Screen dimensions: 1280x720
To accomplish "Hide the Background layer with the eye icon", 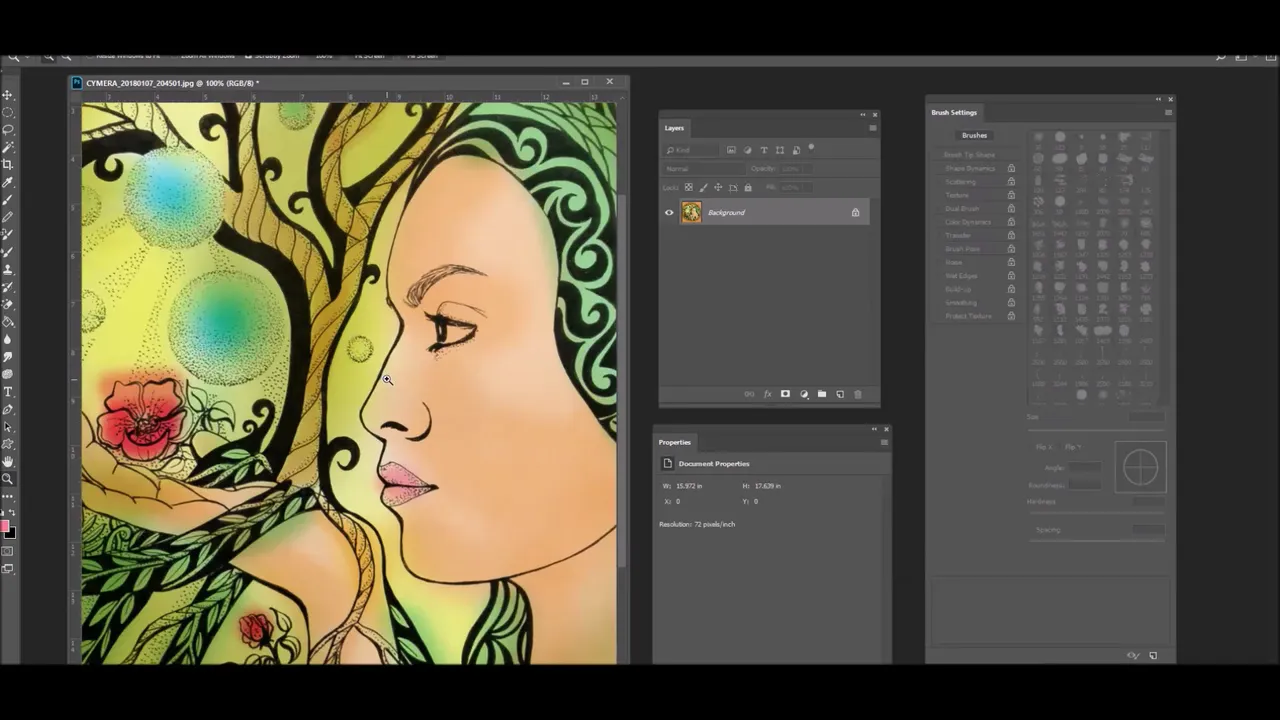I will click(669, 212).
